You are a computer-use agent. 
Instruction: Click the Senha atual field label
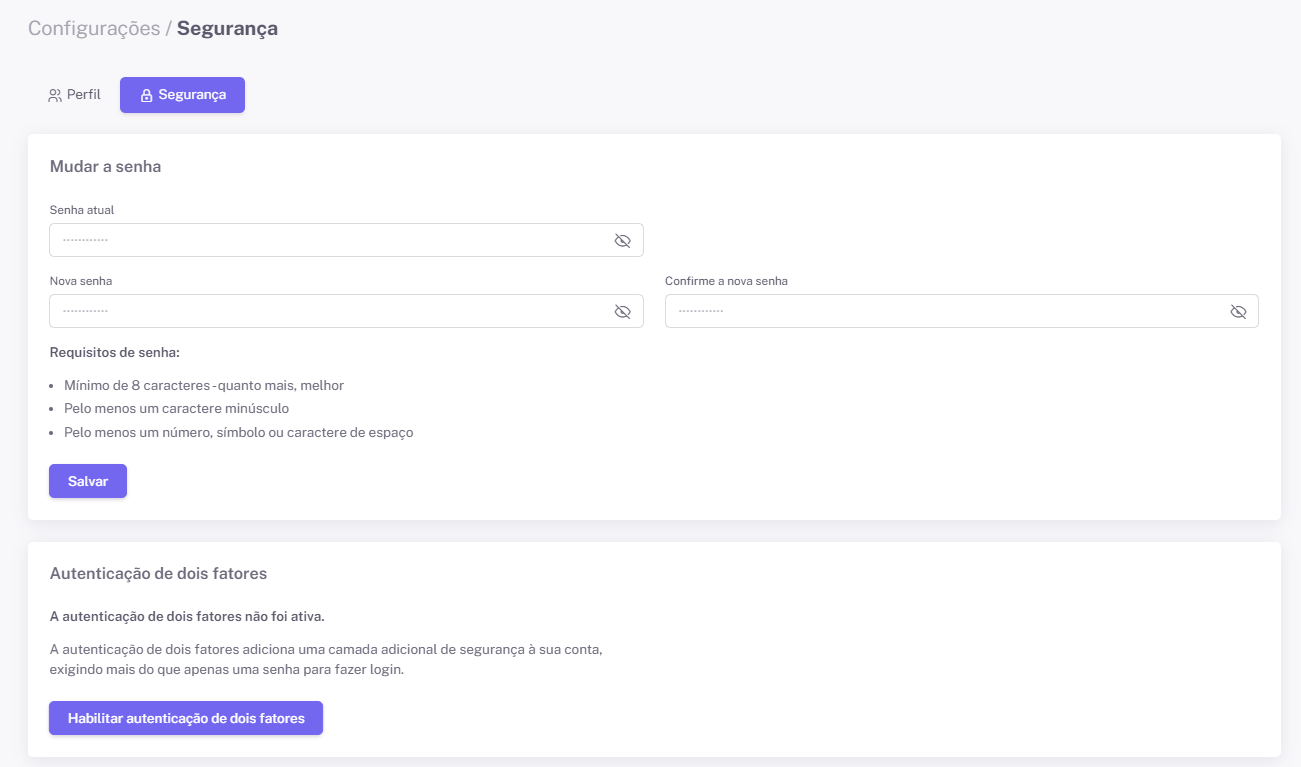tap(82, 210)
